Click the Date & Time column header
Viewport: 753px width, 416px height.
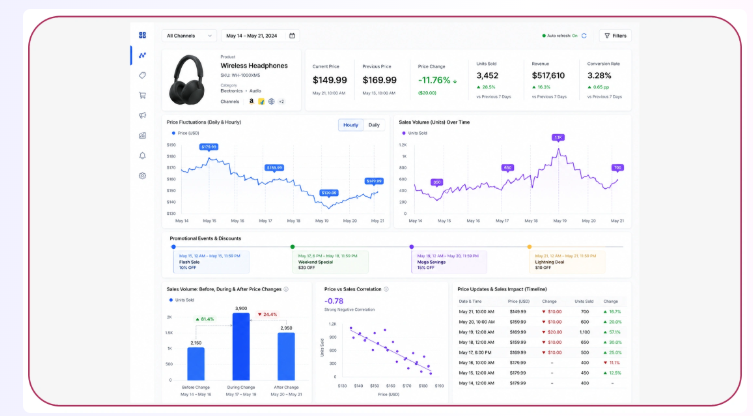[x=470, y=301]
